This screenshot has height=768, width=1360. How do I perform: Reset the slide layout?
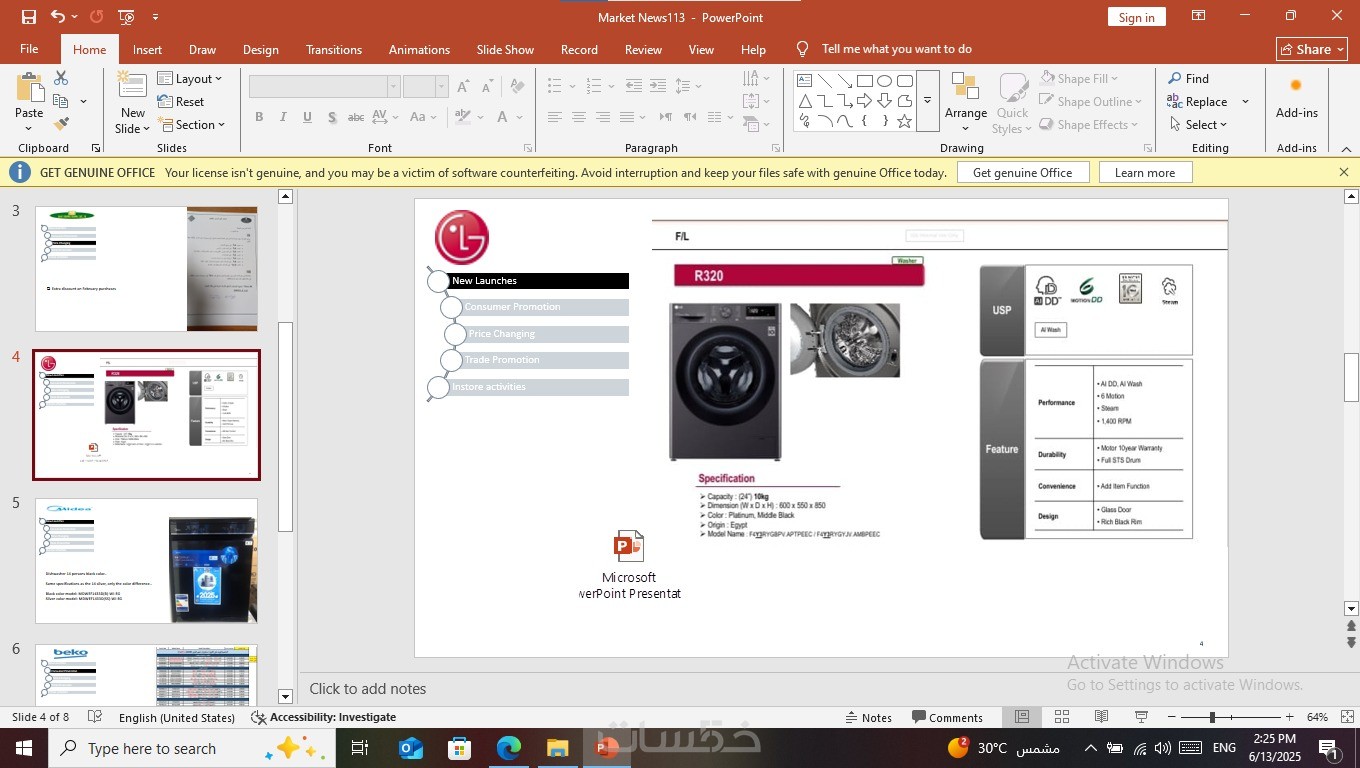181,101
